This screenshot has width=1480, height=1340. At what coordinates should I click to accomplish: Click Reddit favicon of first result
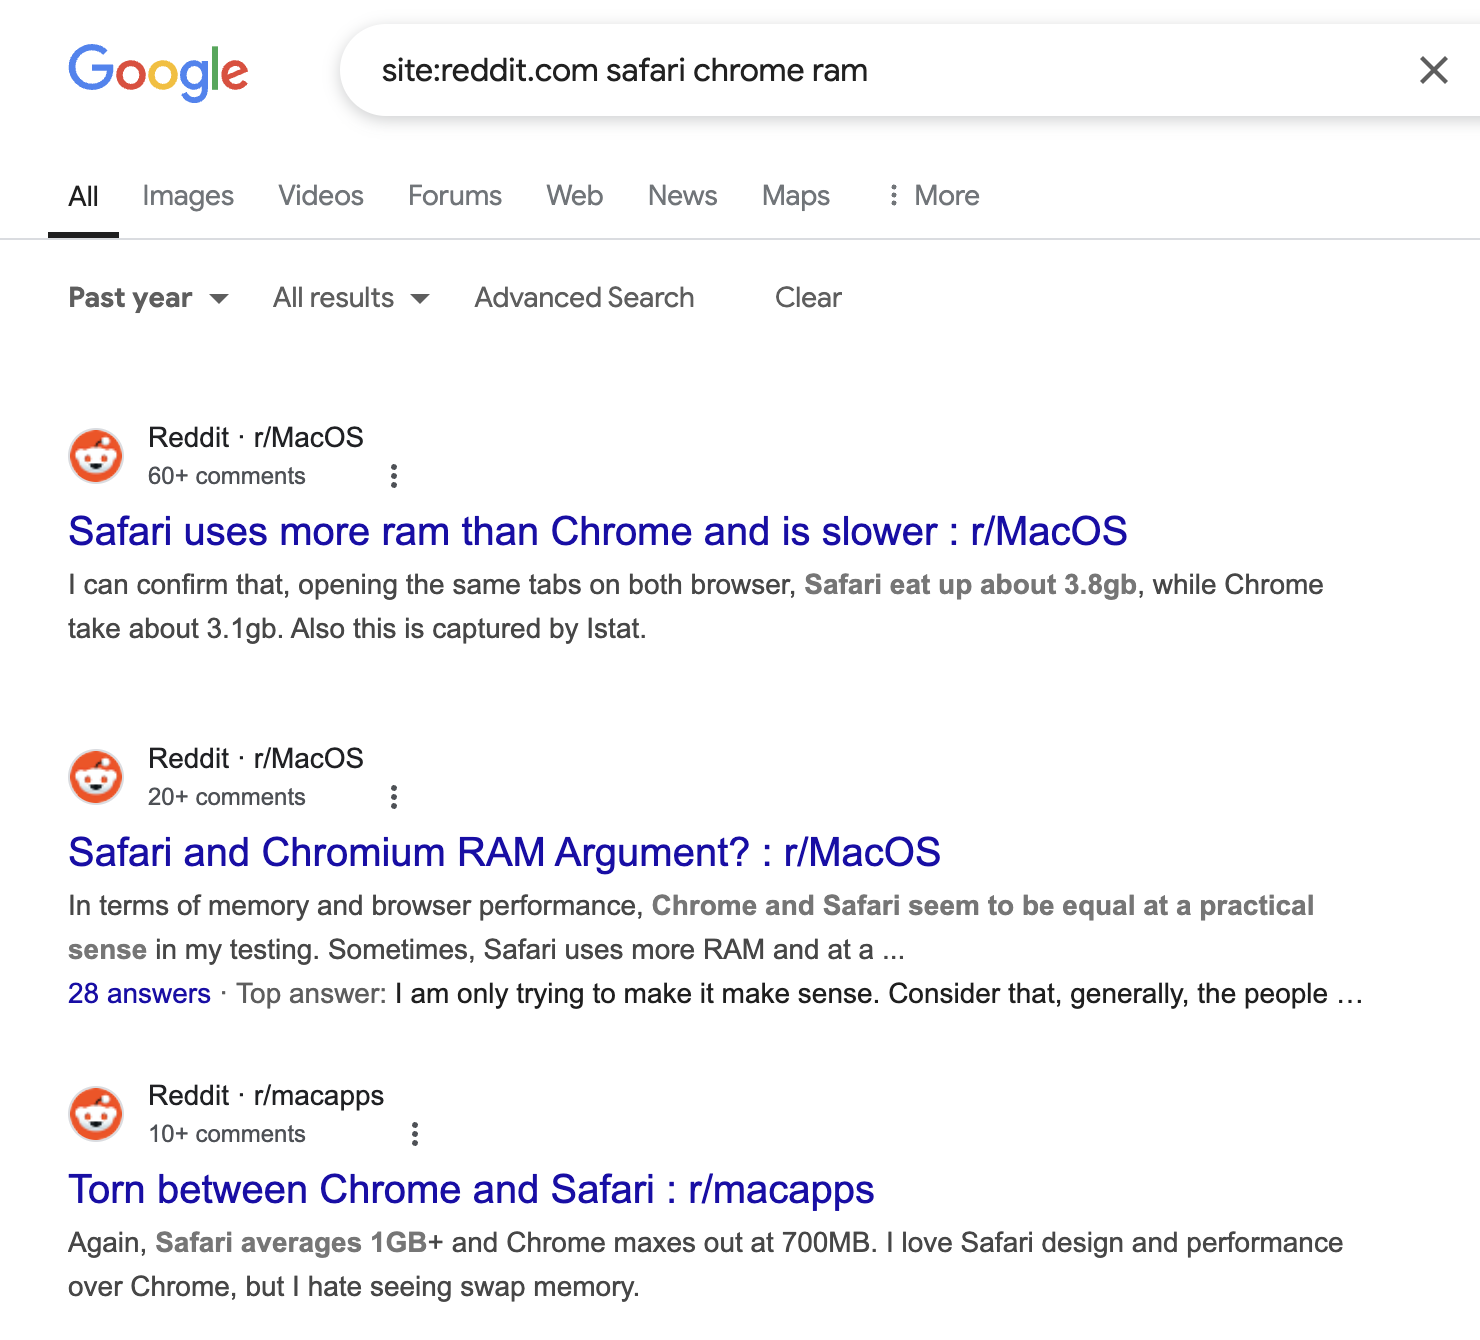(x=96, y=456)
